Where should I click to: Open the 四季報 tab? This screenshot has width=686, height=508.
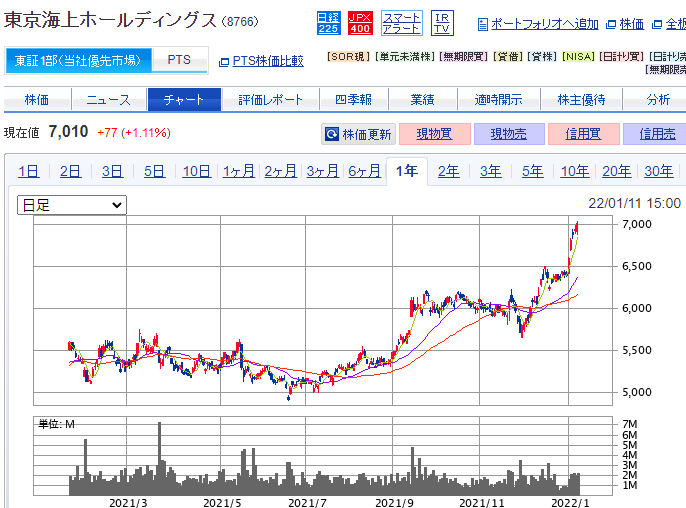pos(354,100)
